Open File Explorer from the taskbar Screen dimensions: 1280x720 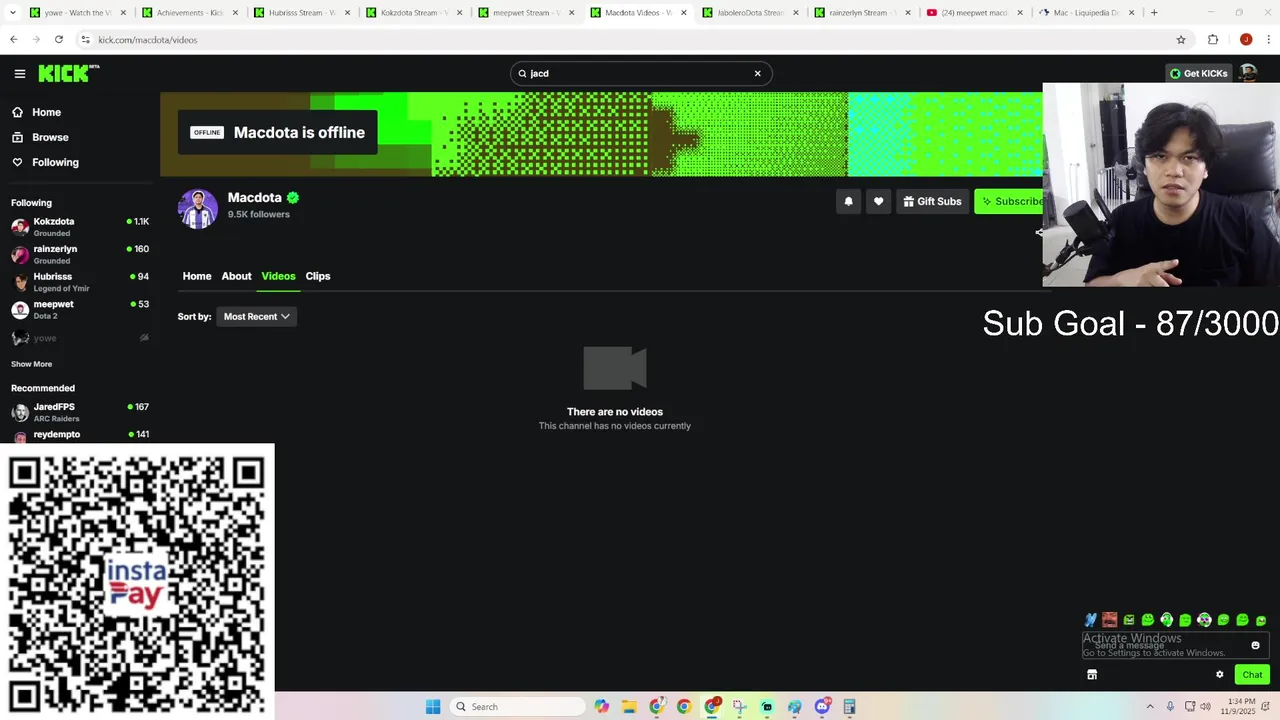click(x=629, y=707)
